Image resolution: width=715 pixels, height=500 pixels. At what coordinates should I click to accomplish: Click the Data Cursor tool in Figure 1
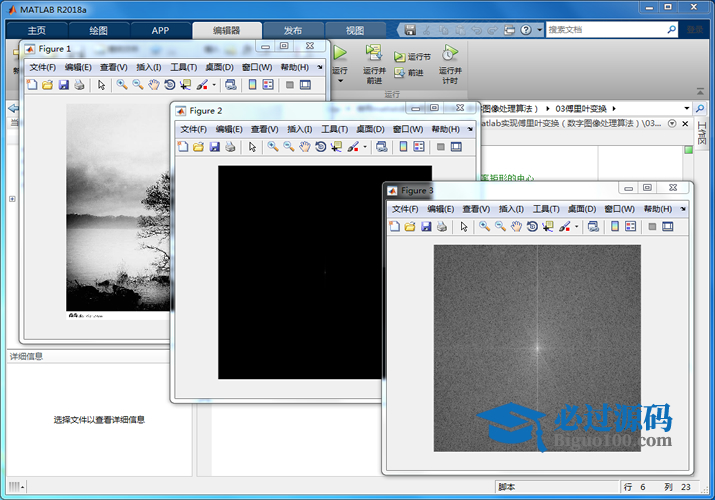pyautogui.click(x=185, y=85)
